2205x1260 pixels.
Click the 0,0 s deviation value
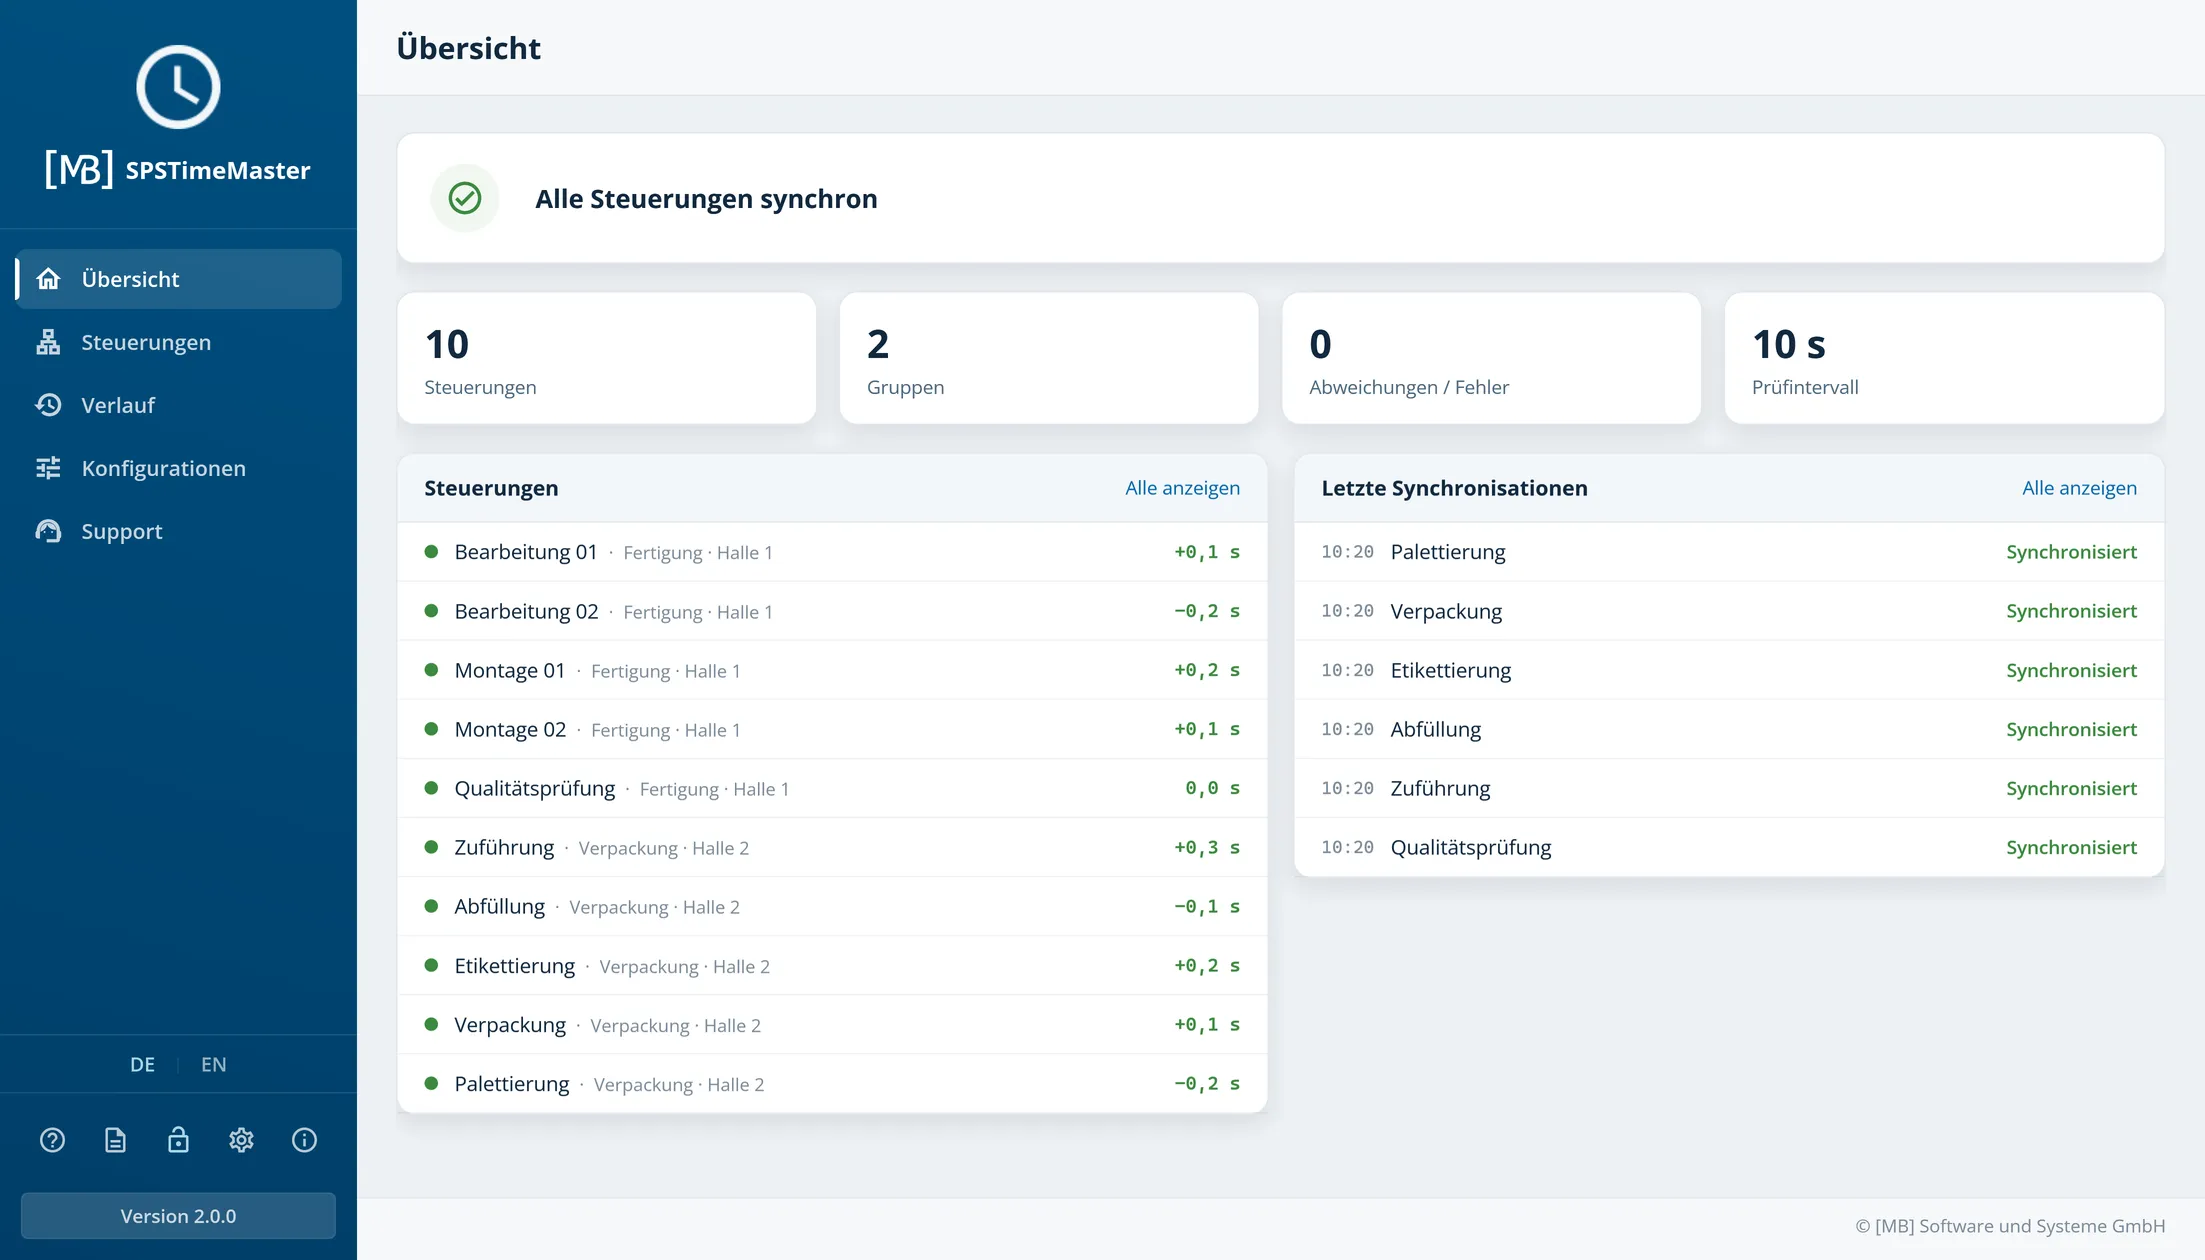(x=1212, y=788)
